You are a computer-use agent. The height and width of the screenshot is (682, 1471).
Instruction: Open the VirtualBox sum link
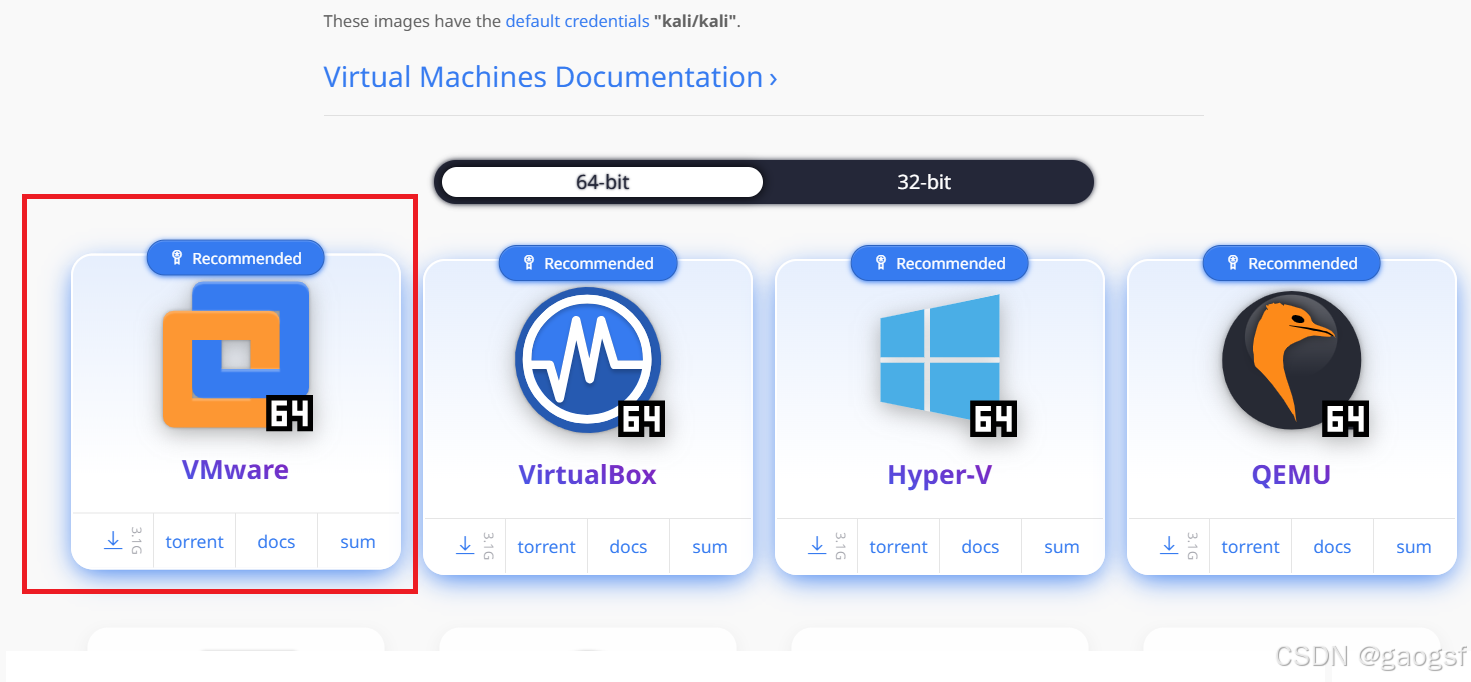(x=709, y=547)
